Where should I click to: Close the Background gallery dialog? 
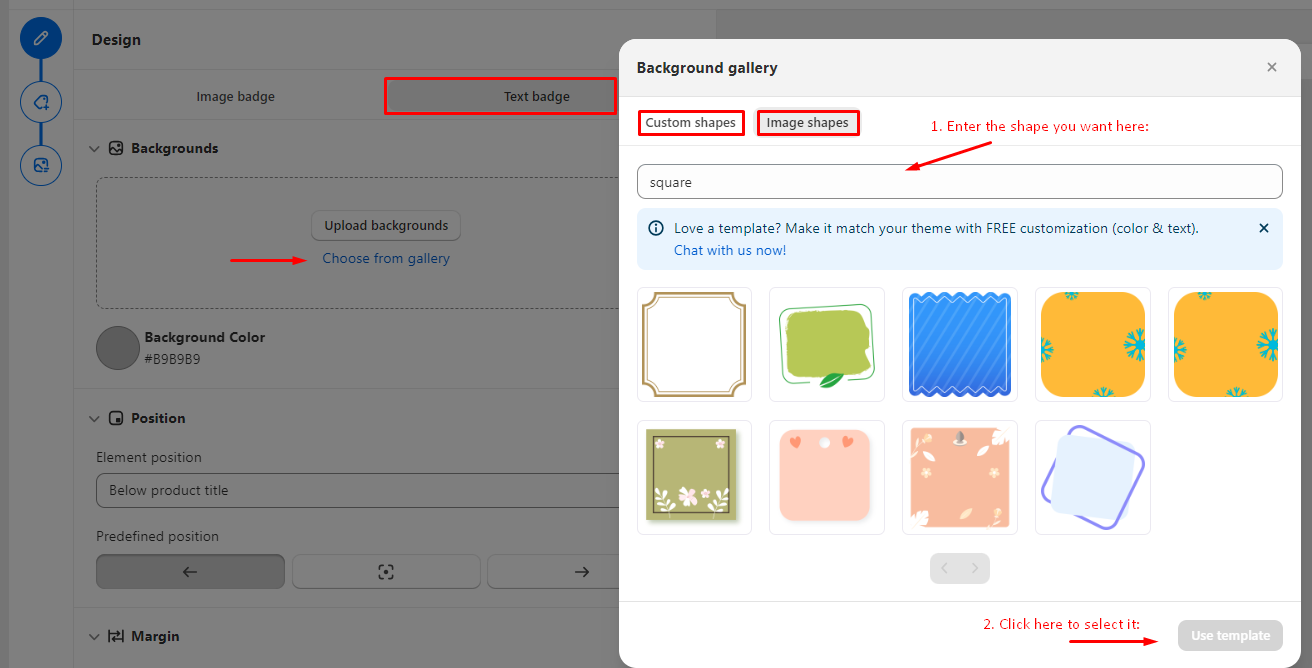1271,67
